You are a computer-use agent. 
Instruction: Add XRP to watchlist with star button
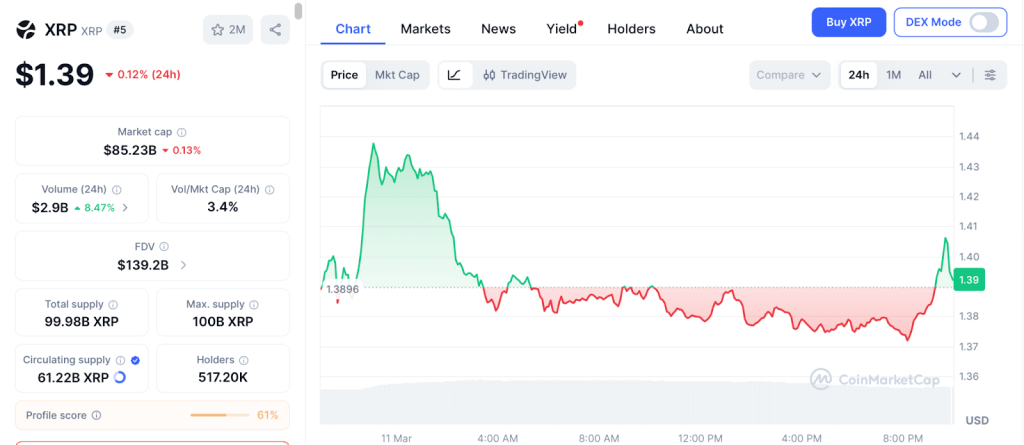[227, 30]
